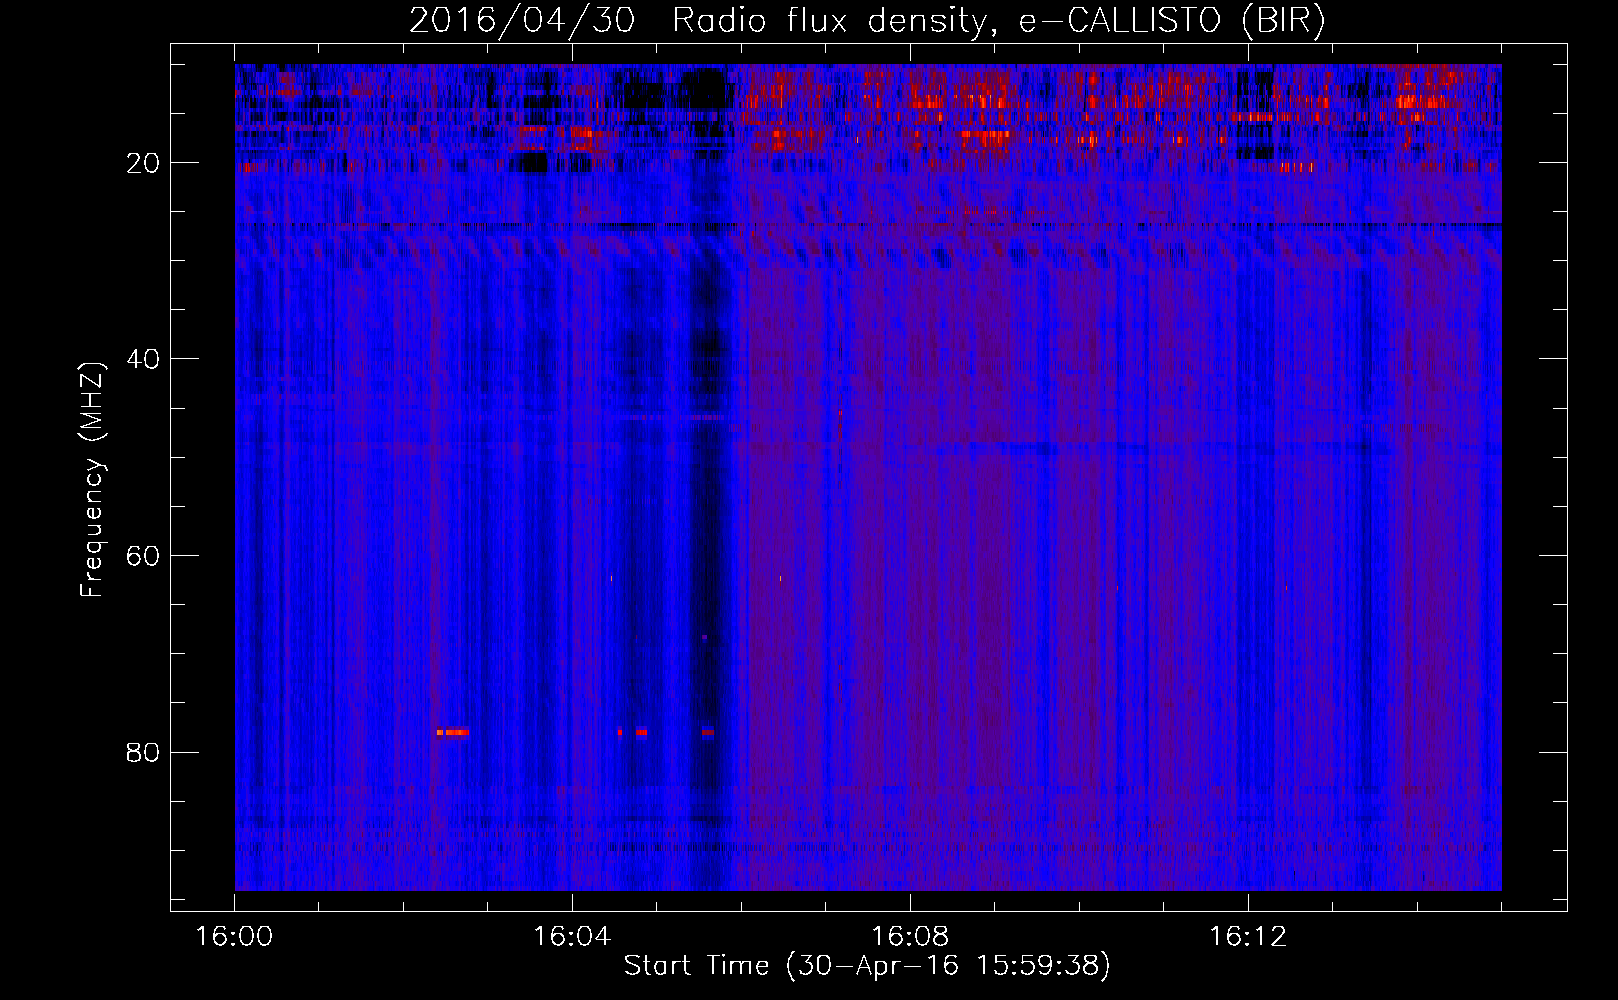Click the '16:12' time tick label
This screenshot has height=1000, width=1618.
(1248, 937)
